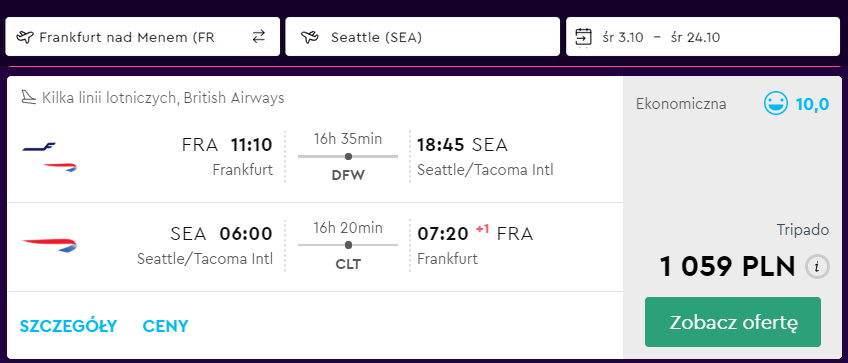Select the return flight row departing 06:00
Viewport: 848px width, 363px height.
point(315,247)
